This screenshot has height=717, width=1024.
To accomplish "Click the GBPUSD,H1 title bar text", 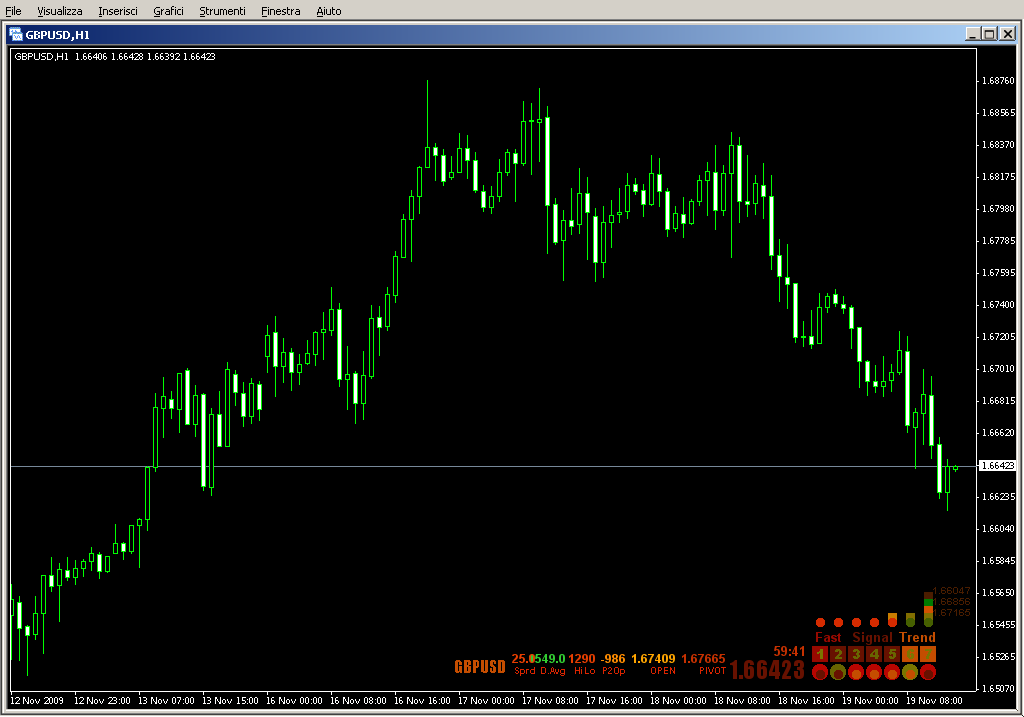I will [x=57, y=35].
